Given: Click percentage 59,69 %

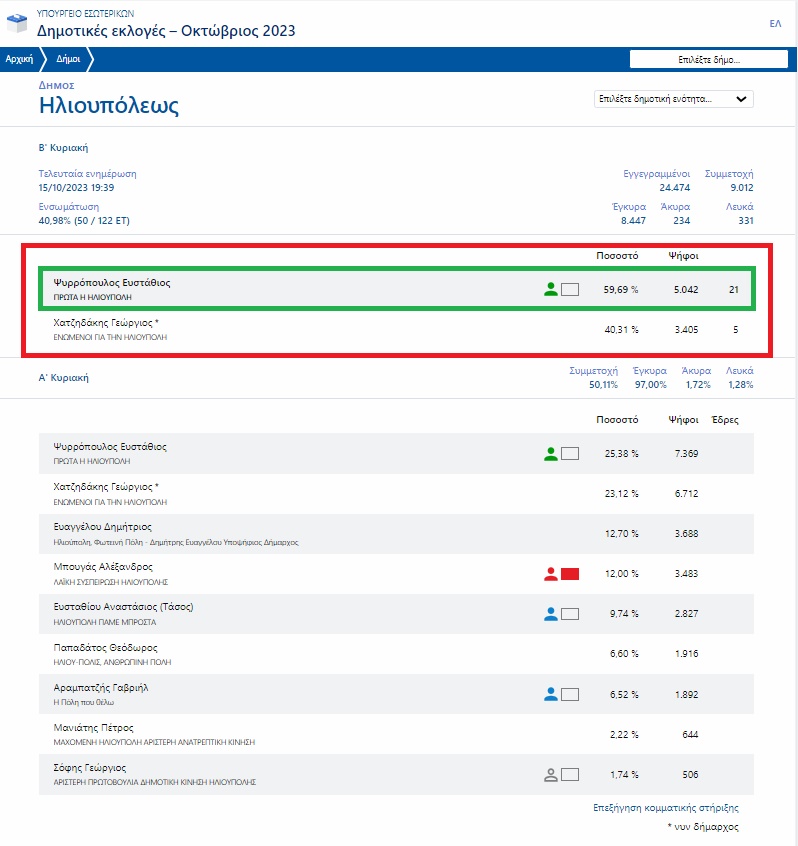Looking at the screenshot, I should (x=620, y=290).
